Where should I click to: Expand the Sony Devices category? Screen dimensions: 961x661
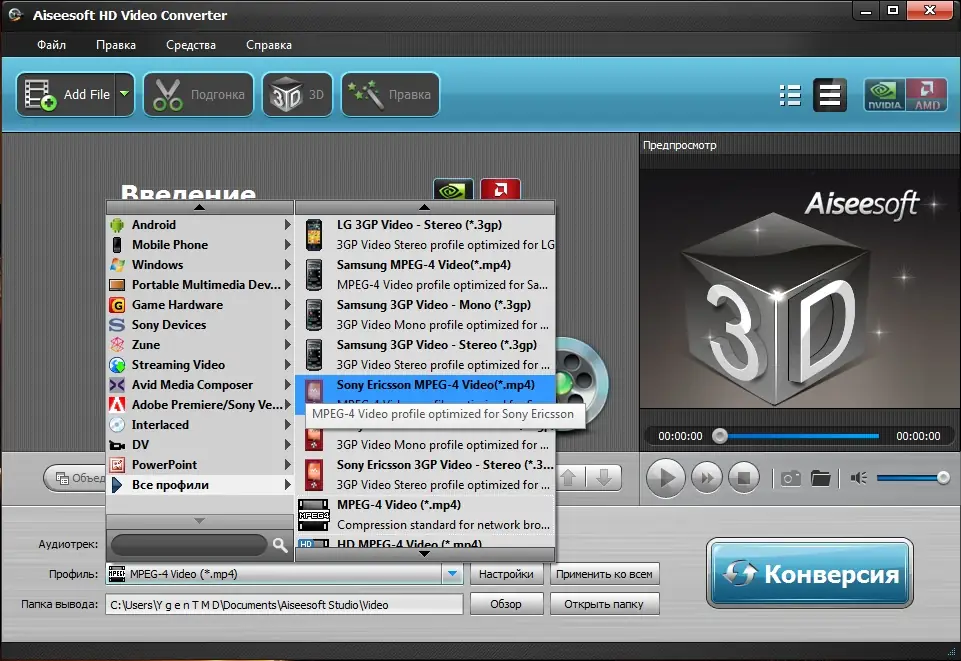(x=200, y=325)
